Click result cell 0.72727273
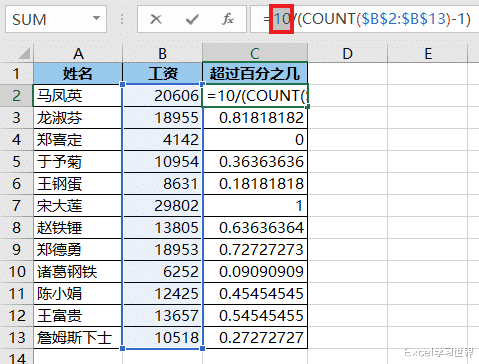479x364 pixels. point(255,250)
